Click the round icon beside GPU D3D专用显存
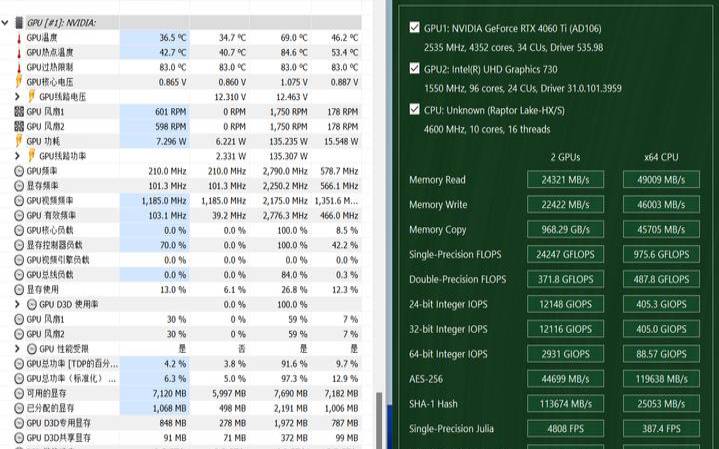 [19, 423]
